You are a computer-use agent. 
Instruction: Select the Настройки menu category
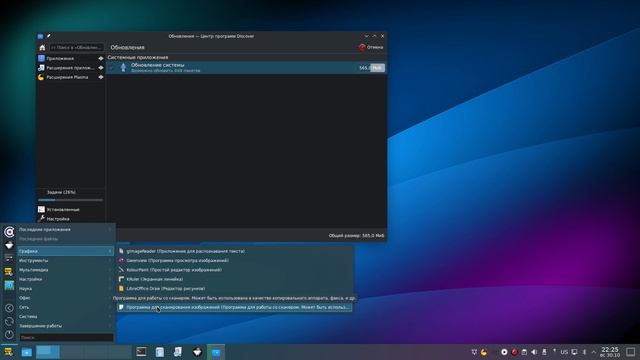(65, 279)
